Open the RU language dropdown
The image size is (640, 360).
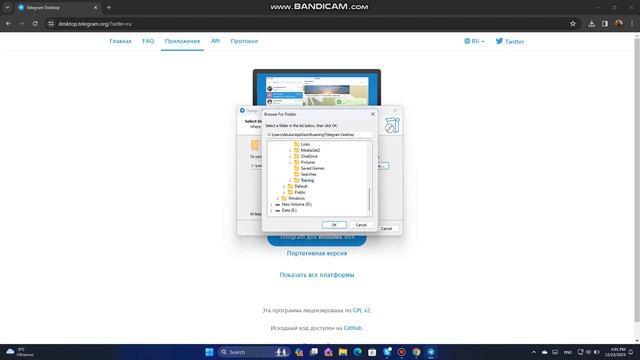pos(474,41)
